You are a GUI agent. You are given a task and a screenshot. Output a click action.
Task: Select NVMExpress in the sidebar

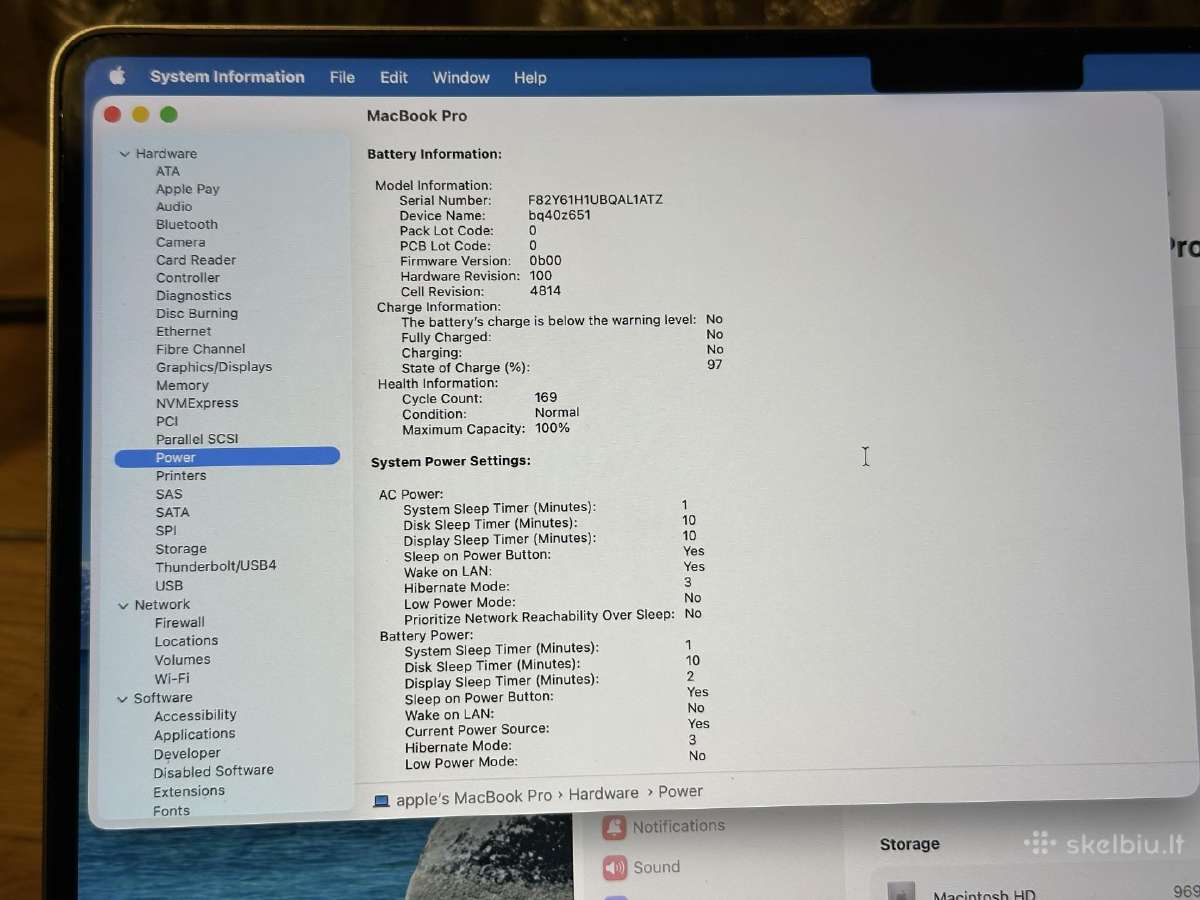click(197, 403)
